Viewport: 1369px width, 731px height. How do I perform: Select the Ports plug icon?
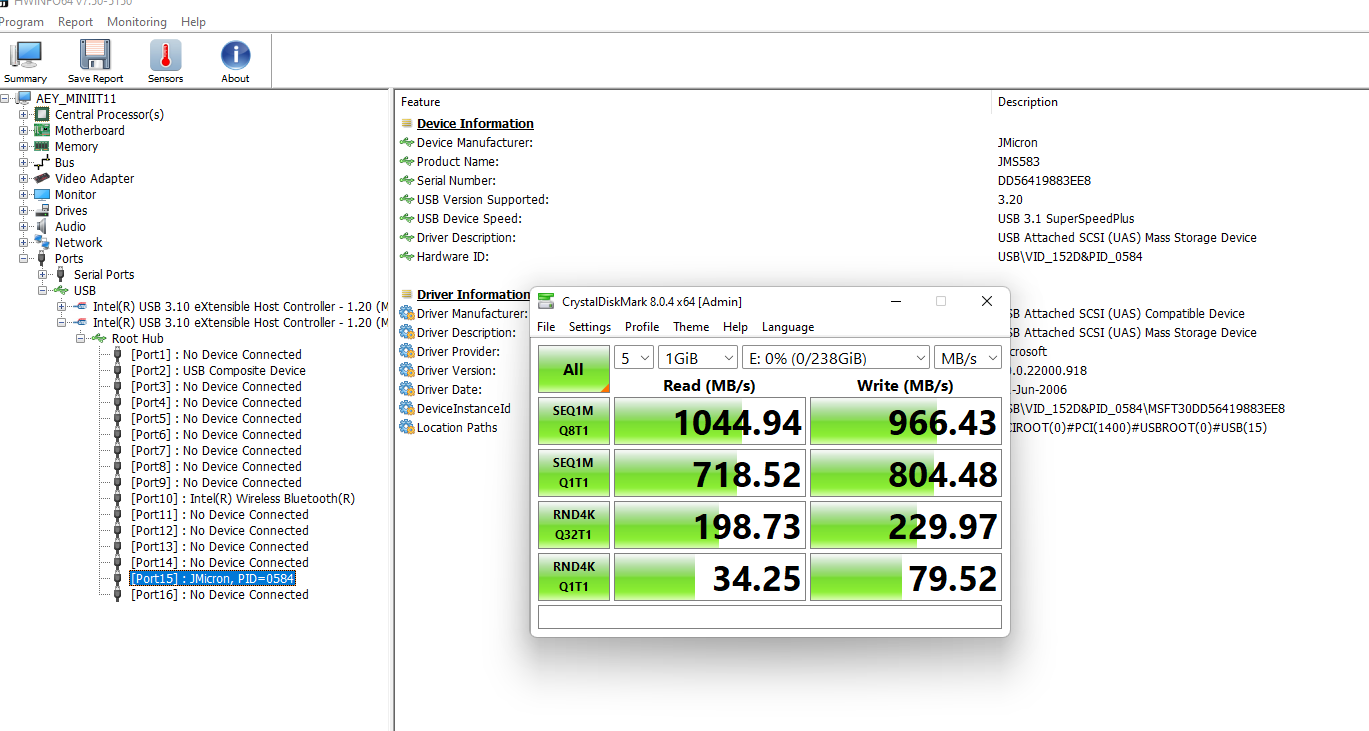coord(43,258)
